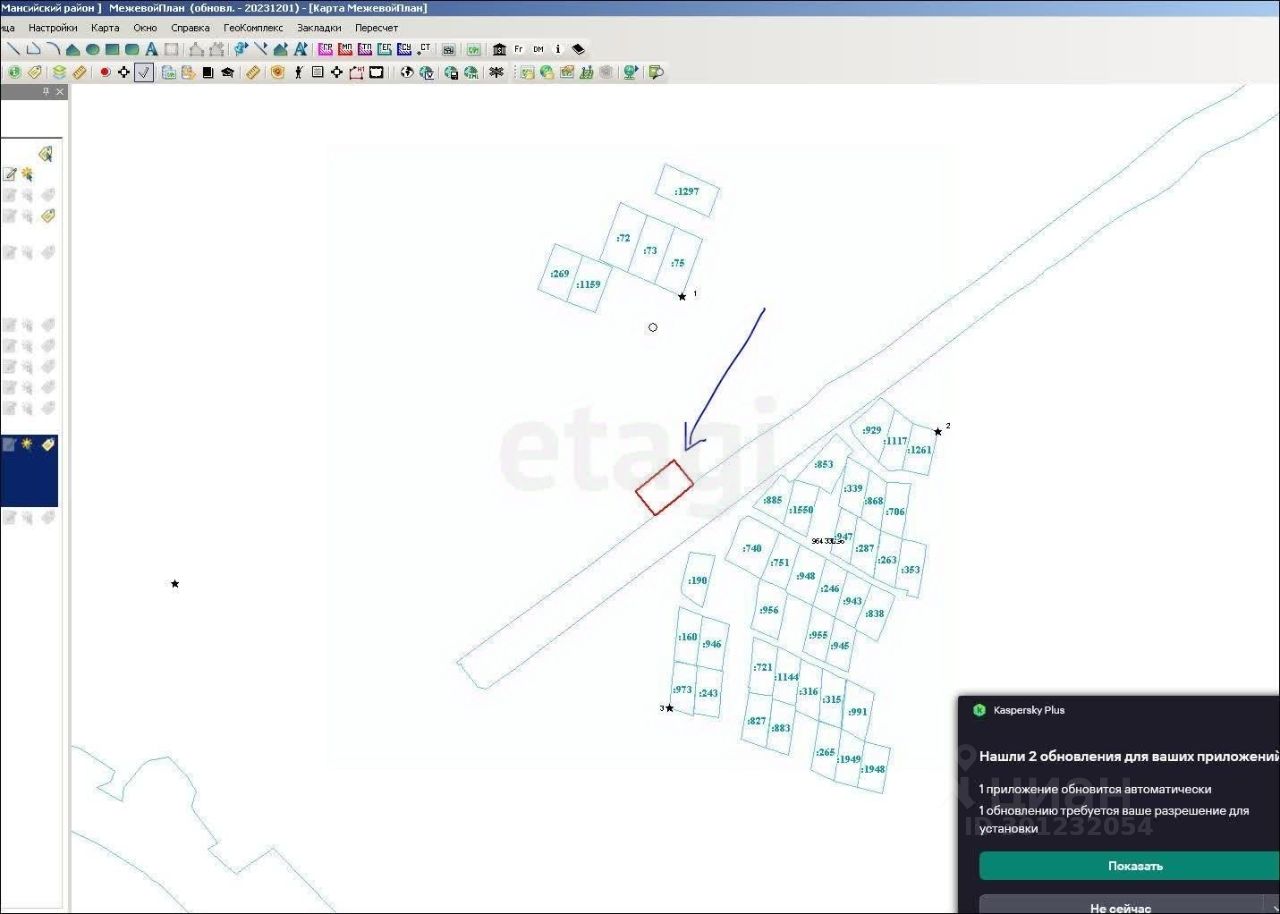Click the map search magnifier icon
The width and height of the screenshot is (1280, 914).
tap(655, 72)
